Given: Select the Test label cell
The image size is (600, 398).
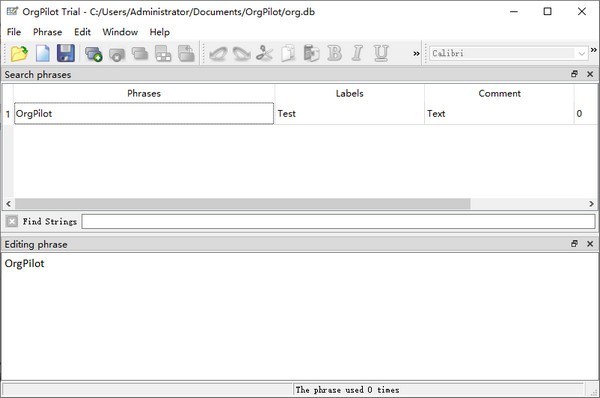Looking at the screenshot, I should pos(349,114).
